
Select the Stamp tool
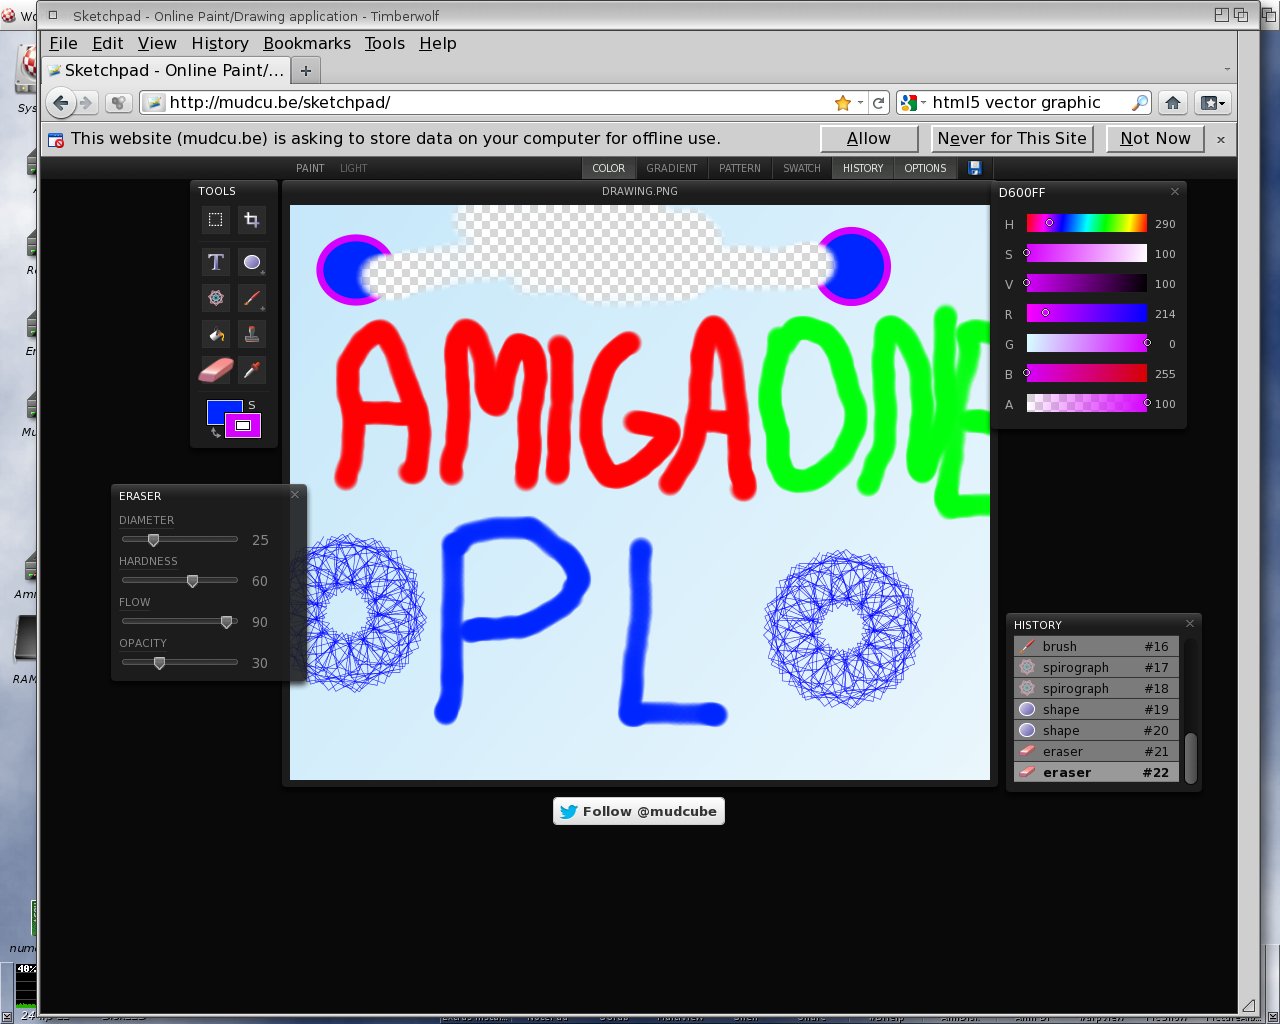point(252,334)
